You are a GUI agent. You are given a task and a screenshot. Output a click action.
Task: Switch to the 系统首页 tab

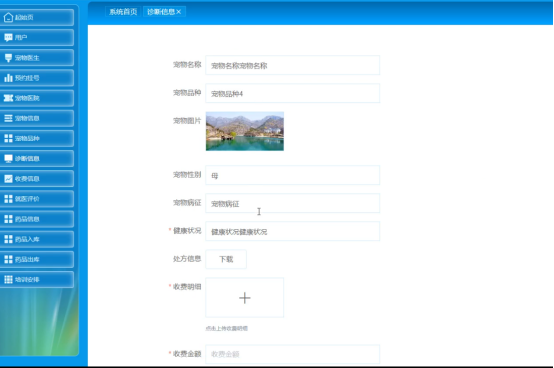[x=123, y=12]
